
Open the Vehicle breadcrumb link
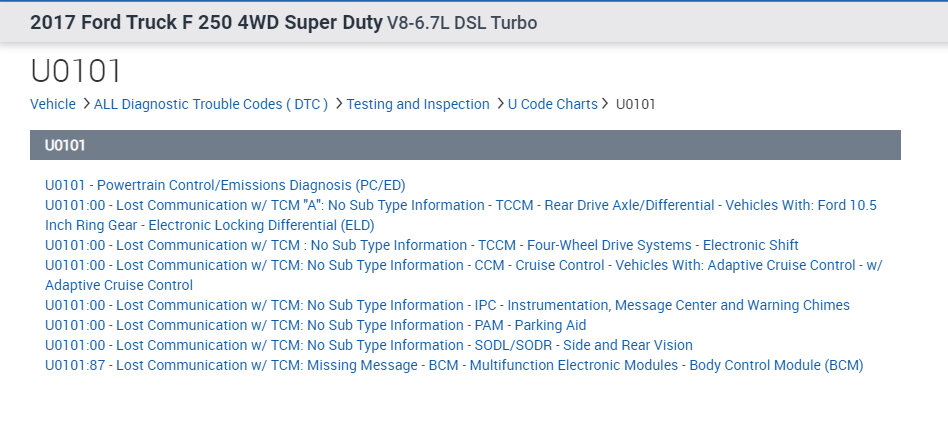tap(53, 104)
